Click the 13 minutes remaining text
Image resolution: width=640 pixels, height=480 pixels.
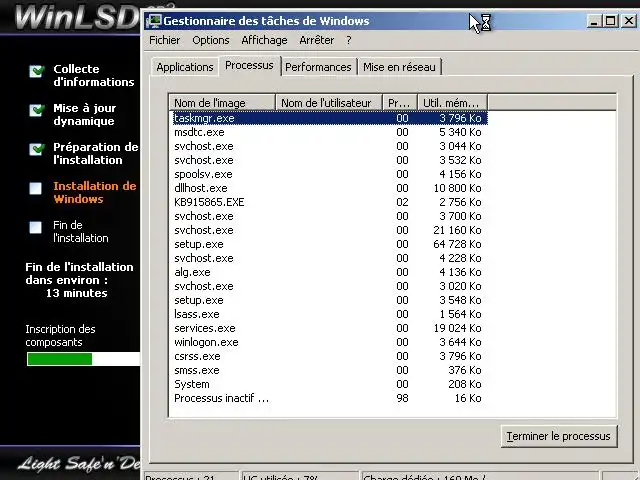point(77,293)
